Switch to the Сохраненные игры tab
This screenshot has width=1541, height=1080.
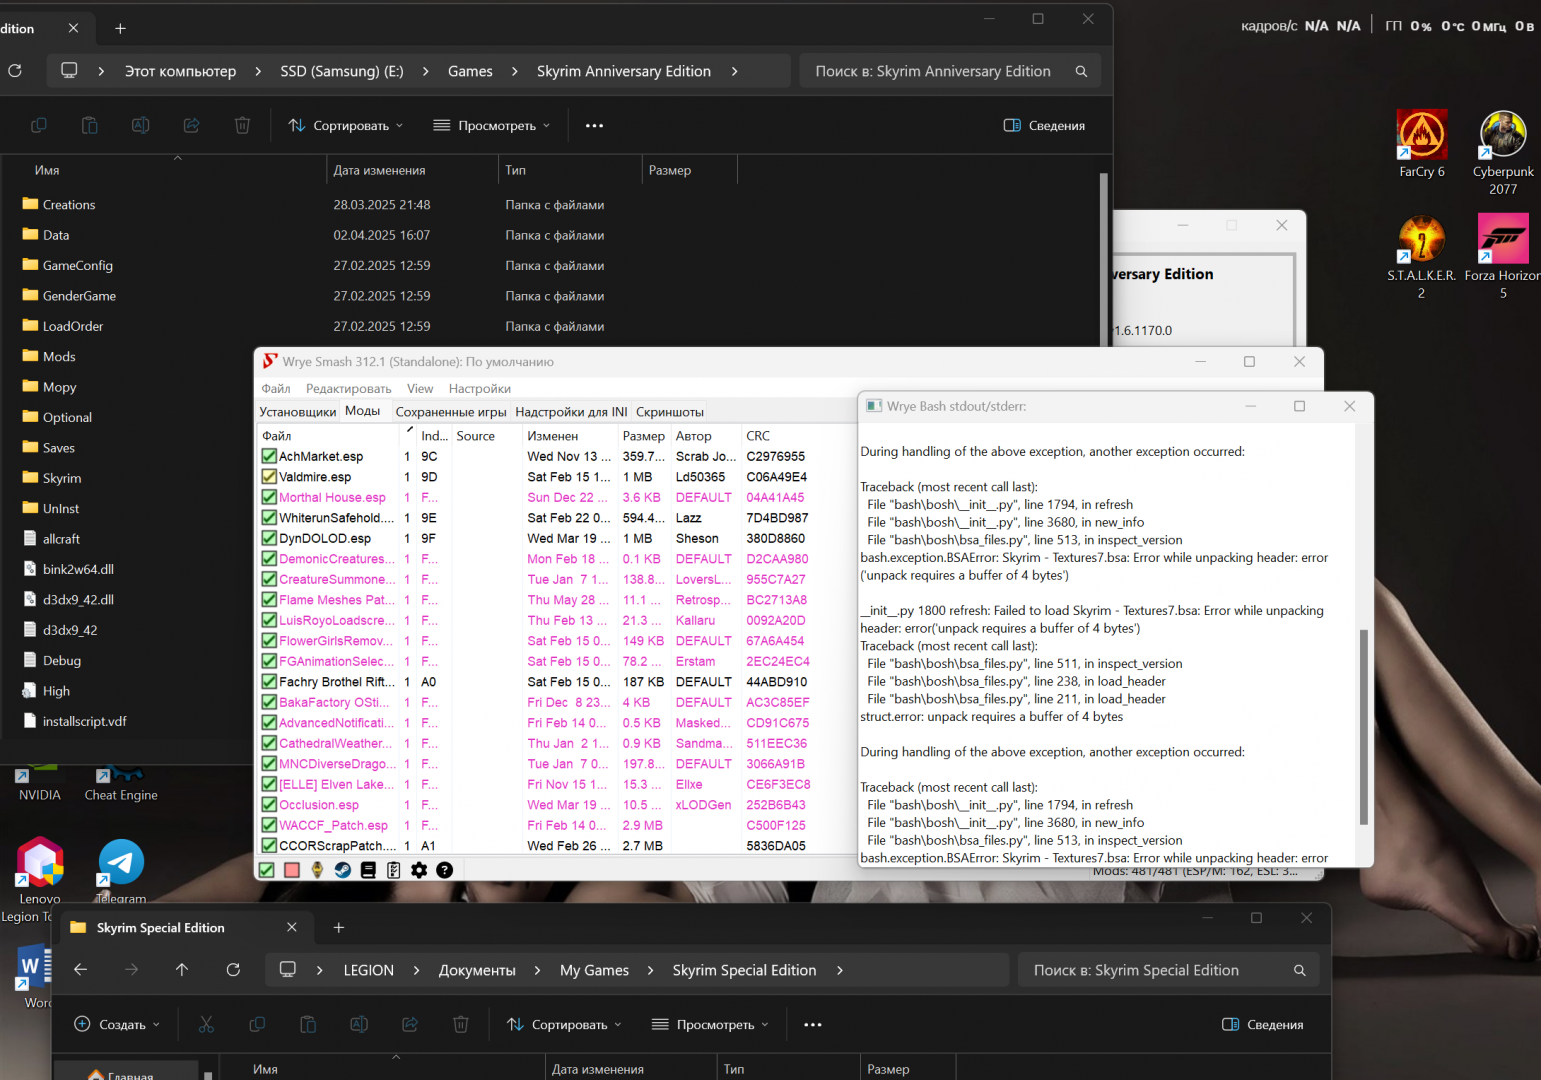[x=450, y=412]
